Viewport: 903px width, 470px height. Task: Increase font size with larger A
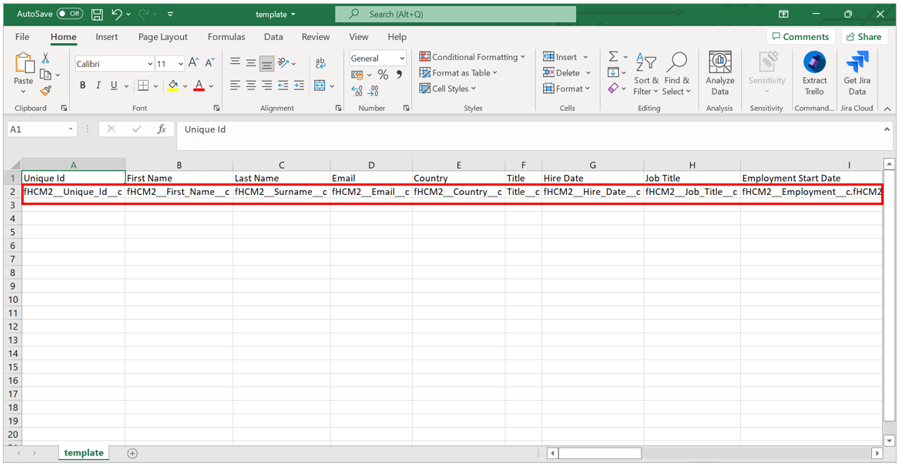[x=194, y=63]
